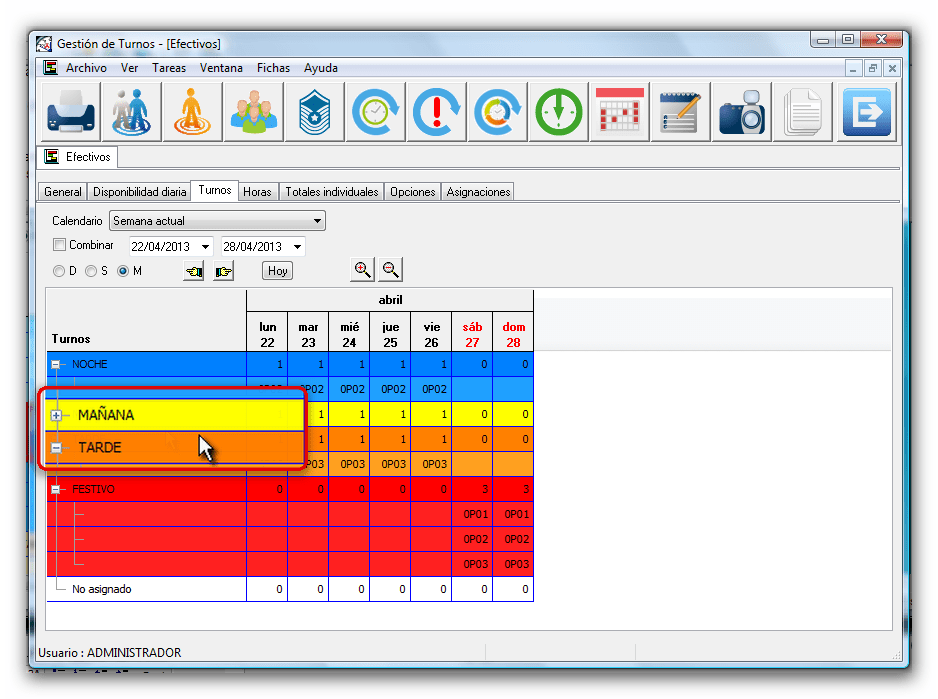Enable the Combinar checkbox

[x=59, y=245]
